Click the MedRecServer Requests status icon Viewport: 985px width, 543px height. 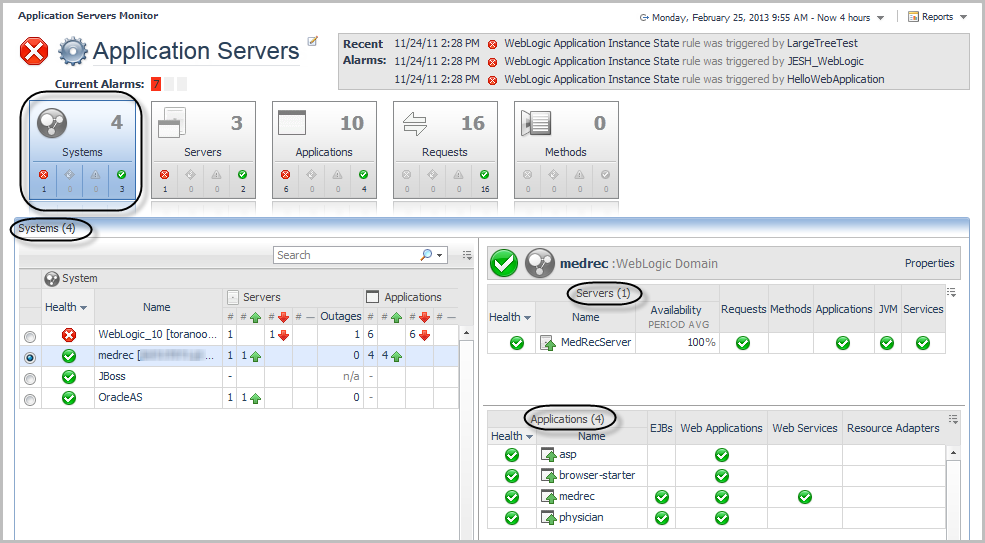coord(743,343)
